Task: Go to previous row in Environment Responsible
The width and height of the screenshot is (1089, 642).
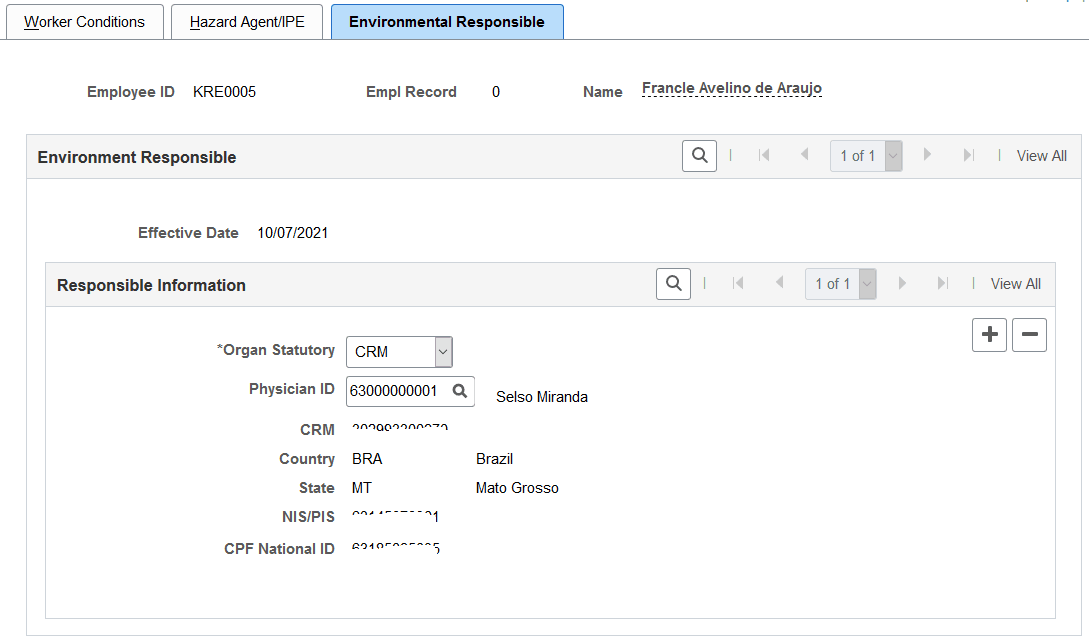Action: (x=804, y=156)
